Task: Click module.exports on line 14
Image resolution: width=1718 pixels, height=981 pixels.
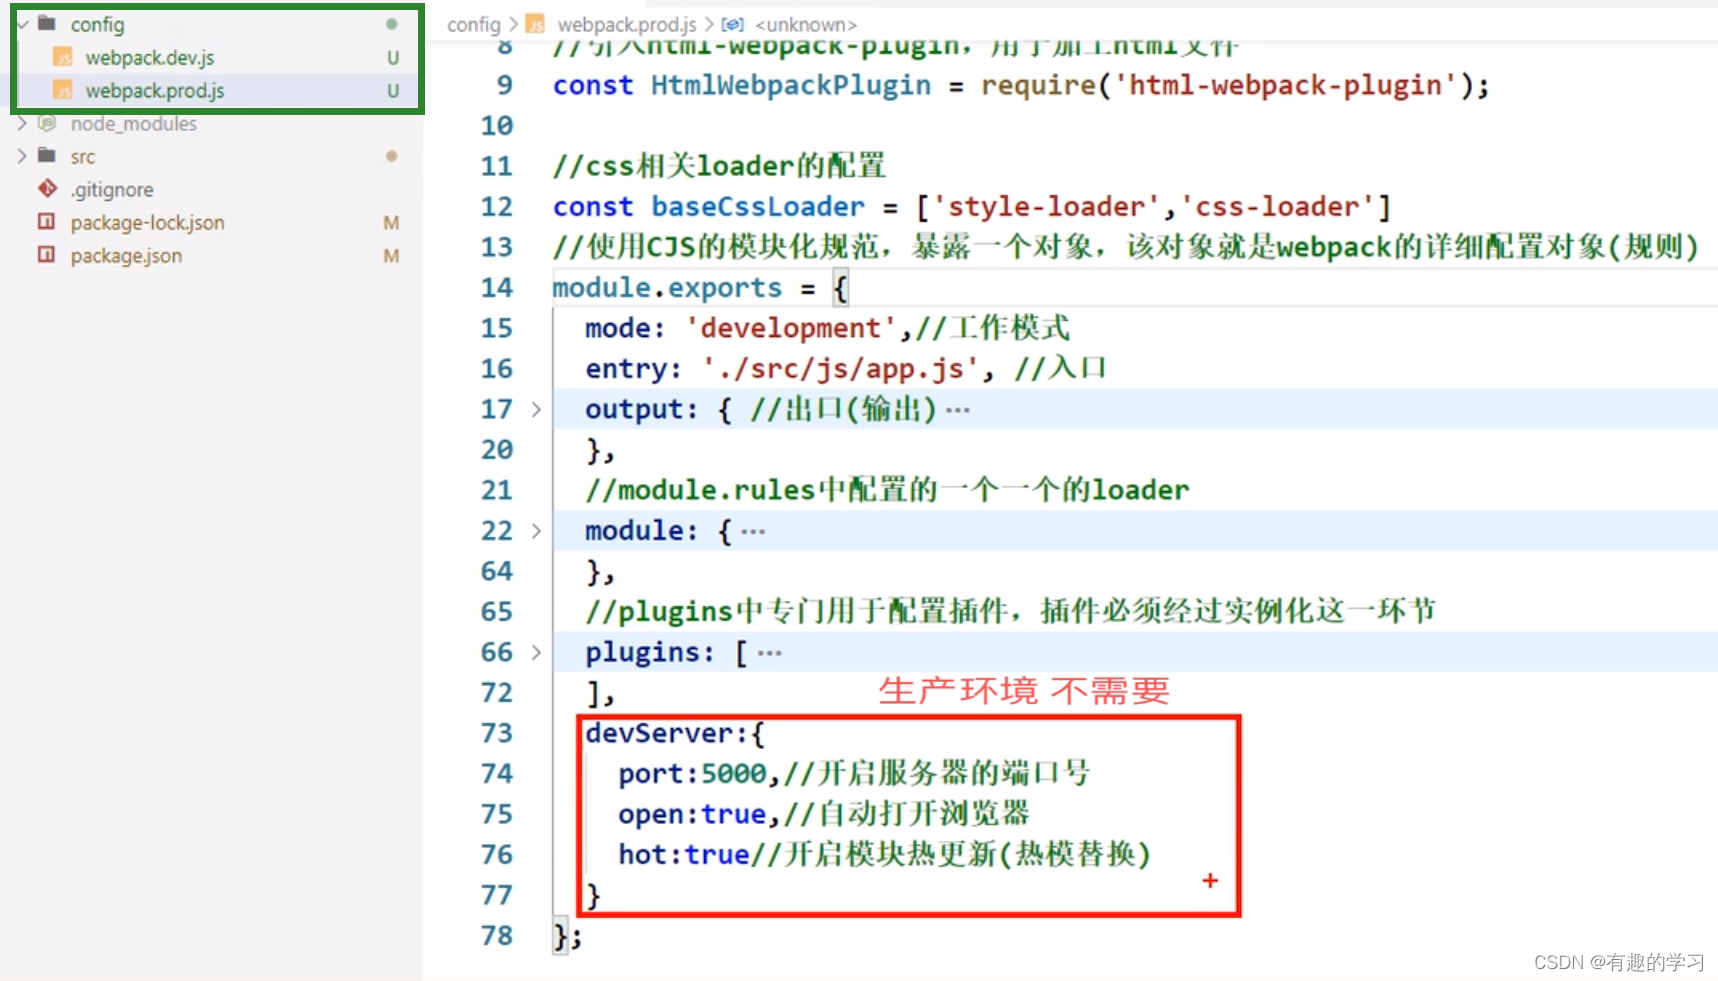Action: [x=667, y=288]
